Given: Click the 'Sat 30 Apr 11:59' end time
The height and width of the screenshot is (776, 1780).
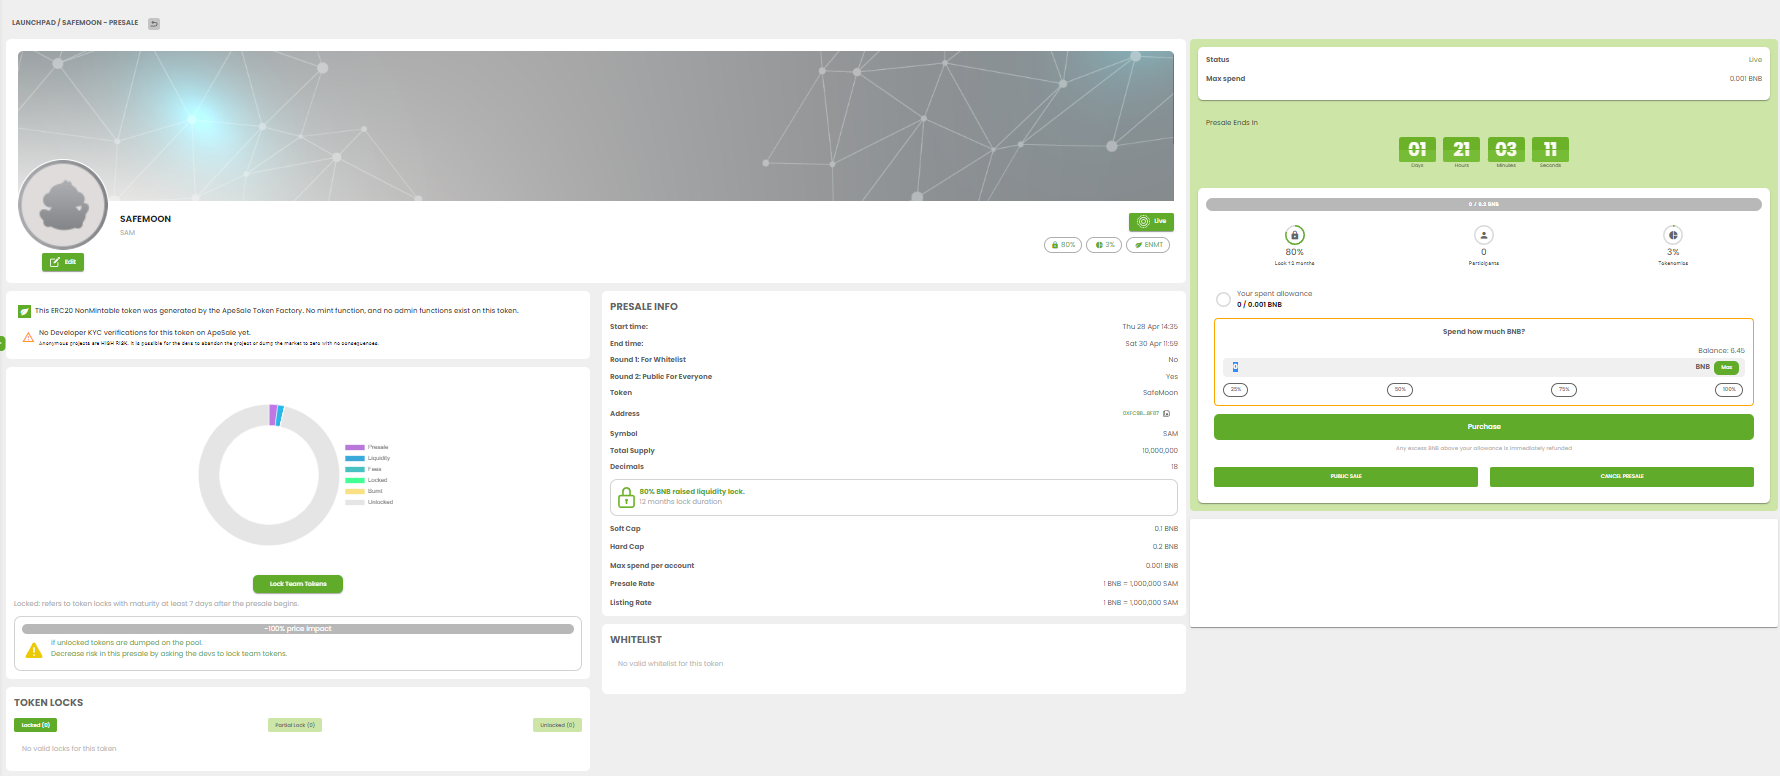Looking at the screenshot, I should pyautogui.click(x=1151, y=344).
